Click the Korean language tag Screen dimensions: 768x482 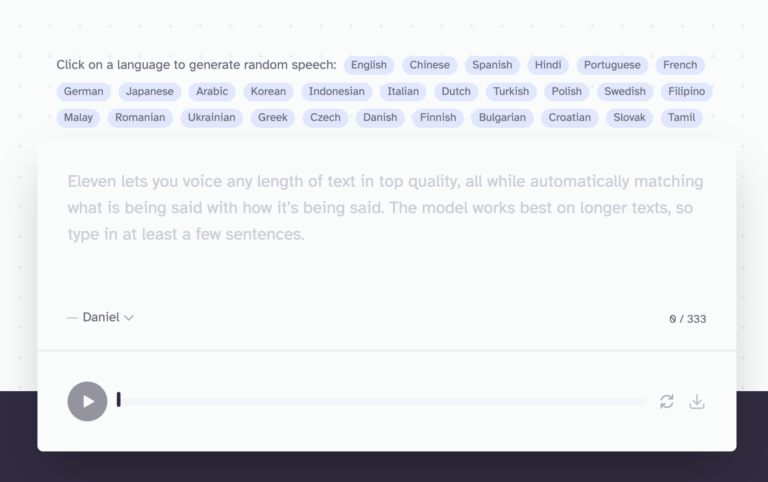268,91
